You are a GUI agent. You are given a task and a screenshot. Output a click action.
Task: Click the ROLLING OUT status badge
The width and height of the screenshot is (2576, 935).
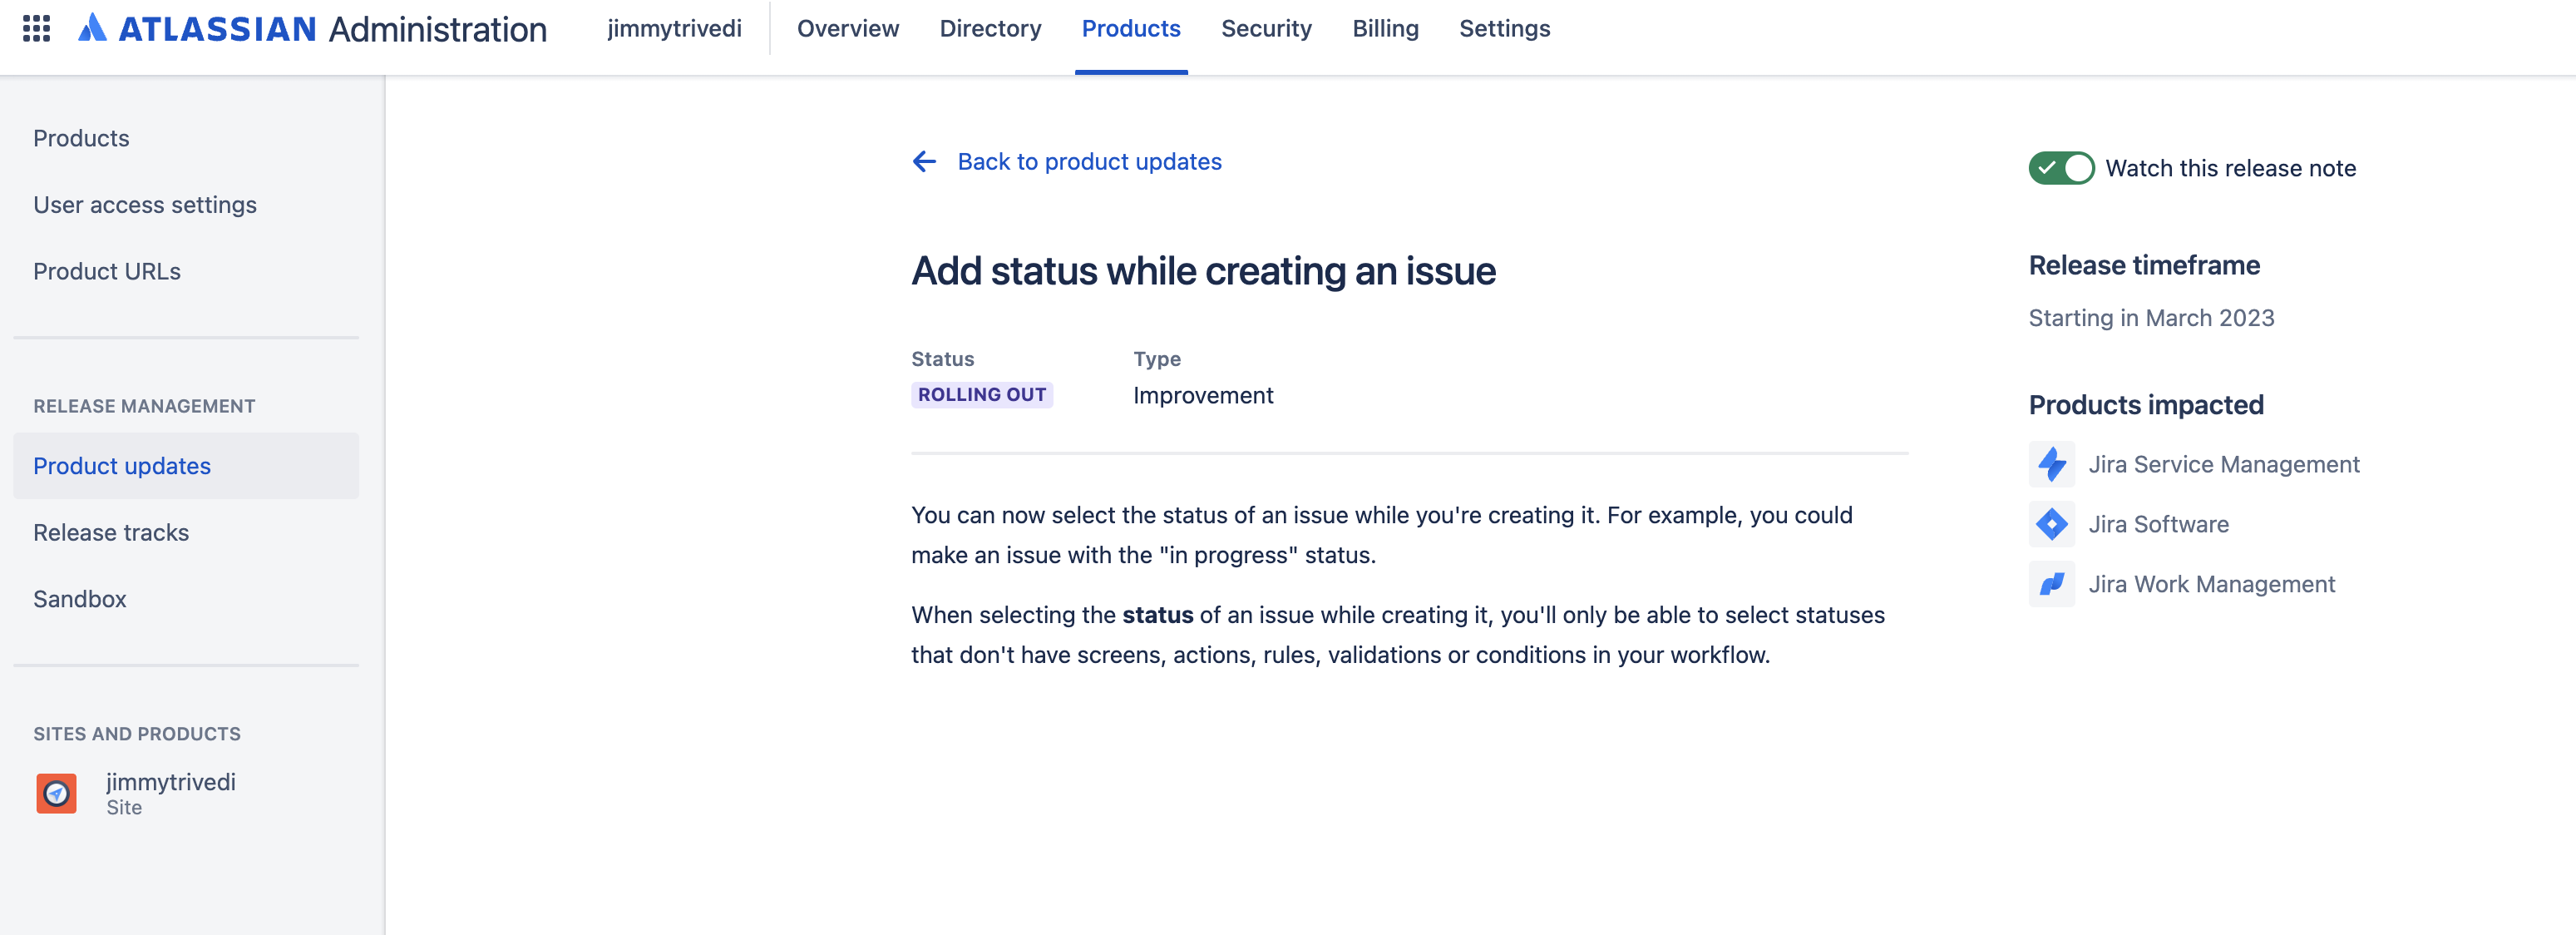[982, 395]
